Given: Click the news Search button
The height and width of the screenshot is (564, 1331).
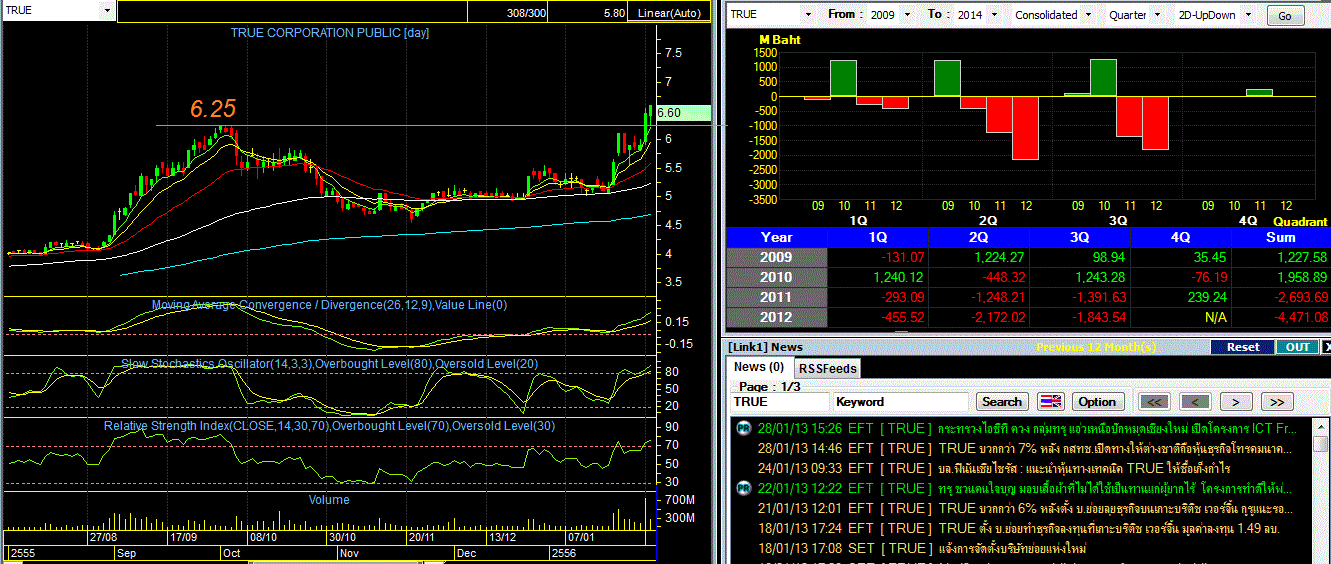Looking at the screenshot, I should click(x=1001, y=401).
